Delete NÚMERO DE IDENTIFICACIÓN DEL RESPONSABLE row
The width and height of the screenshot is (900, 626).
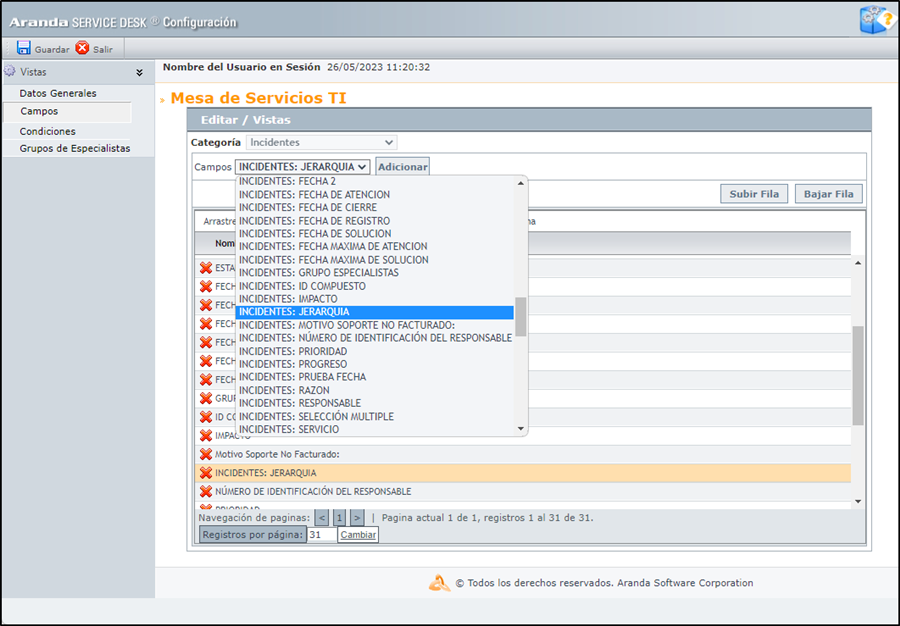(205, 491)
